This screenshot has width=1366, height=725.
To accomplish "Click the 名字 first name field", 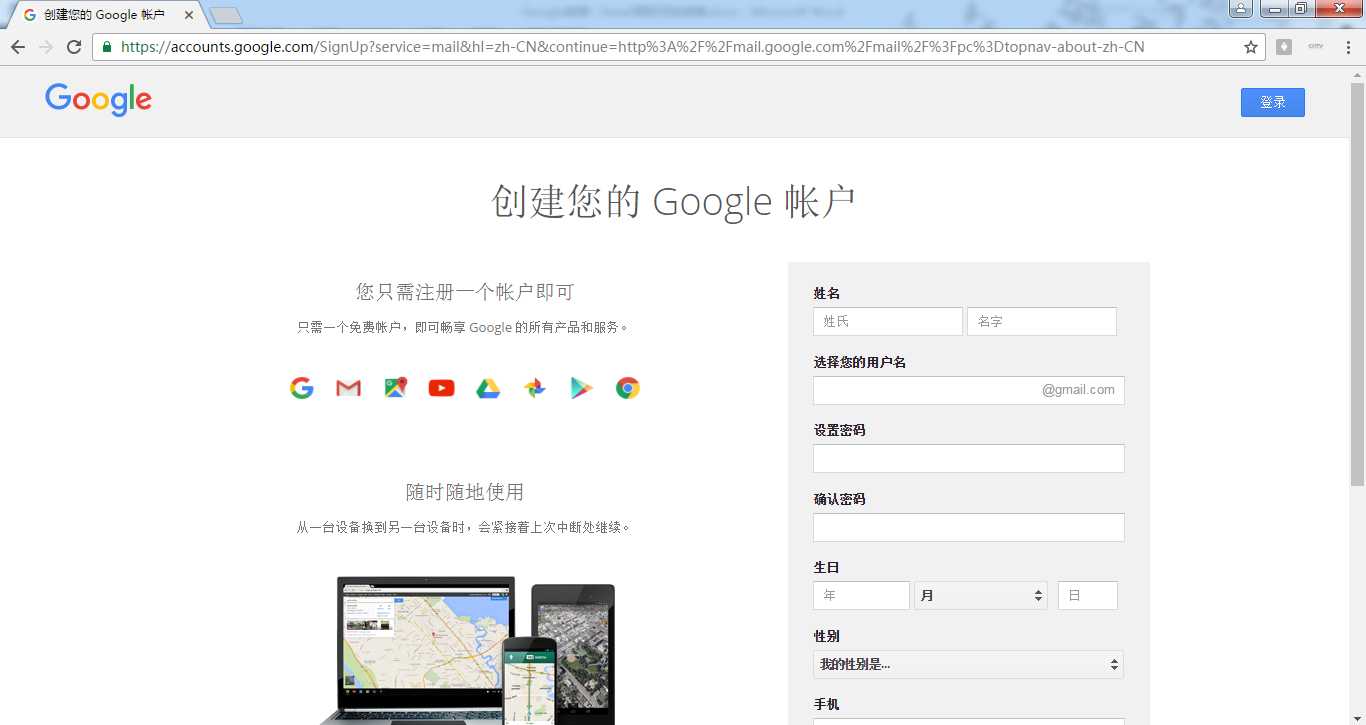I will point(1042,321).
